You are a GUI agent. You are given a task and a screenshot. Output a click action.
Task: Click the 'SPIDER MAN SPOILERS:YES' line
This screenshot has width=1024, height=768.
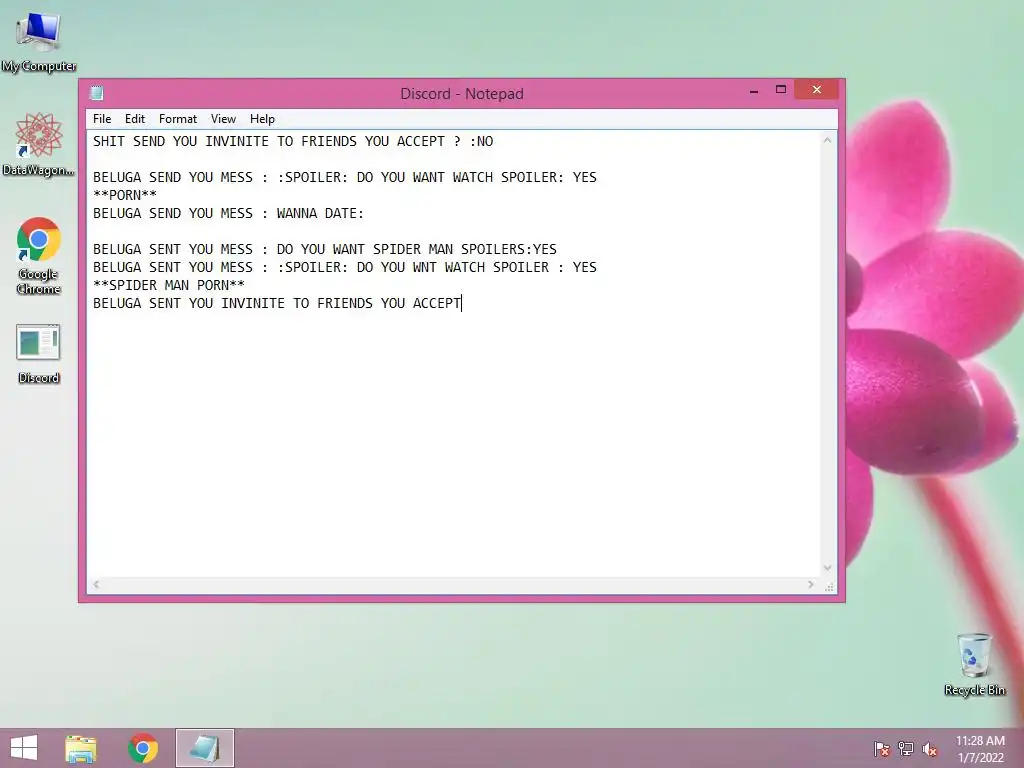pos(325,249)
